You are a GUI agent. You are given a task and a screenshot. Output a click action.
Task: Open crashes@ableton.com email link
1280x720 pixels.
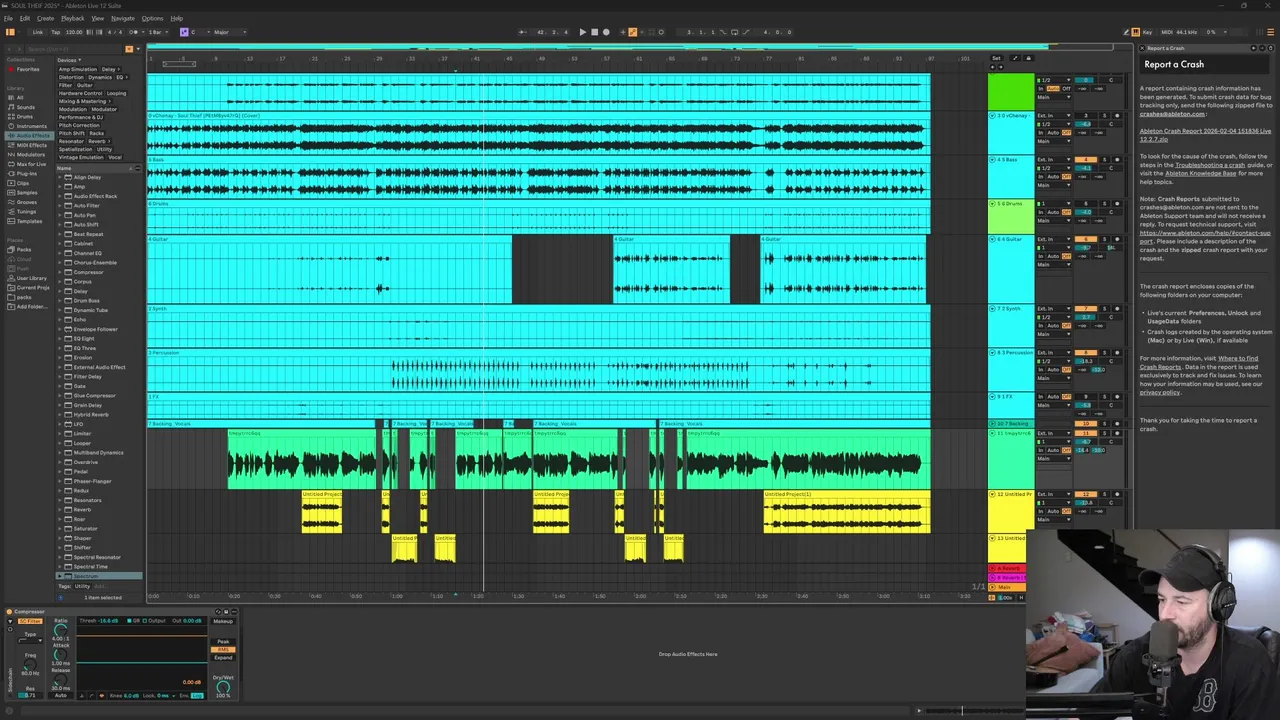pos(1172,114)
